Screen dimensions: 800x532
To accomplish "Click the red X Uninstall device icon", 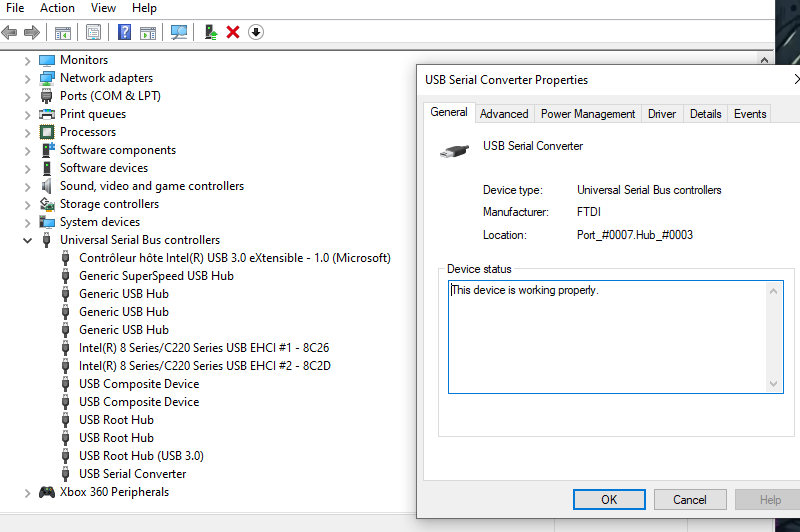I will click(x=233, y=32).
